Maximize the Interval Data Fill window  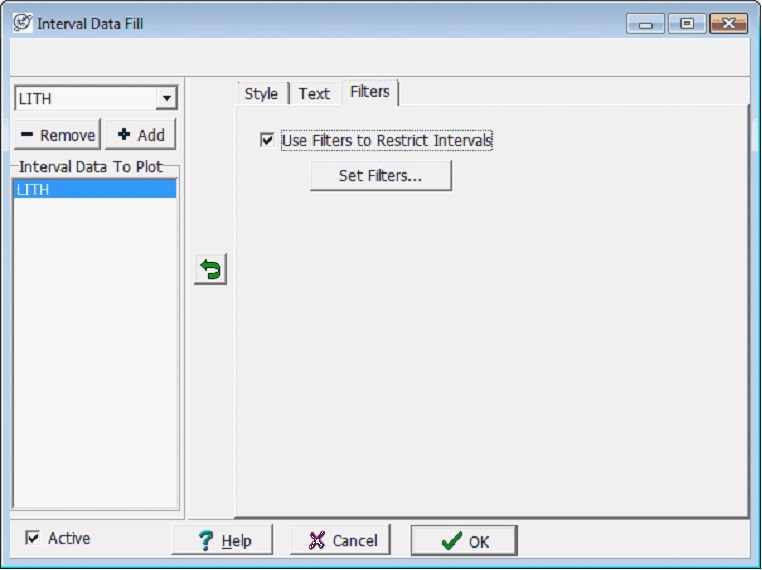[x=687, y=23]
